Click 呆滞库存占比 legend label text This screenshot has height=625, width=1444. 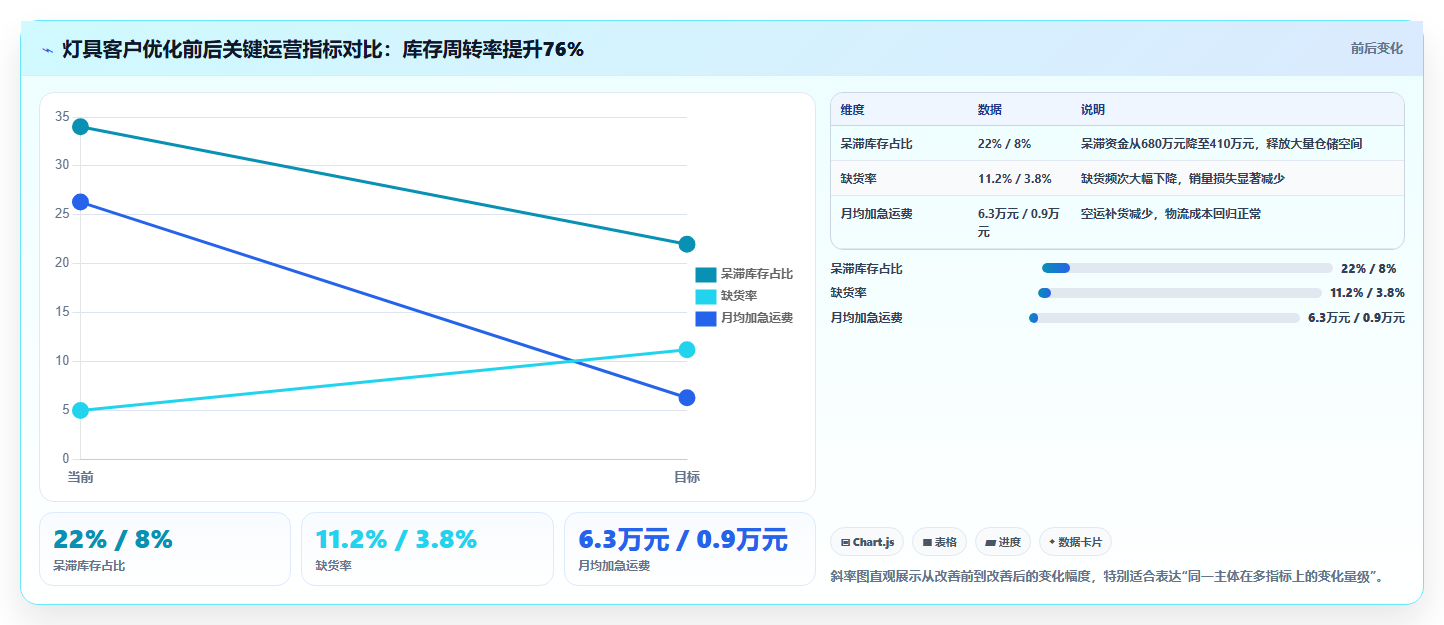757,274
